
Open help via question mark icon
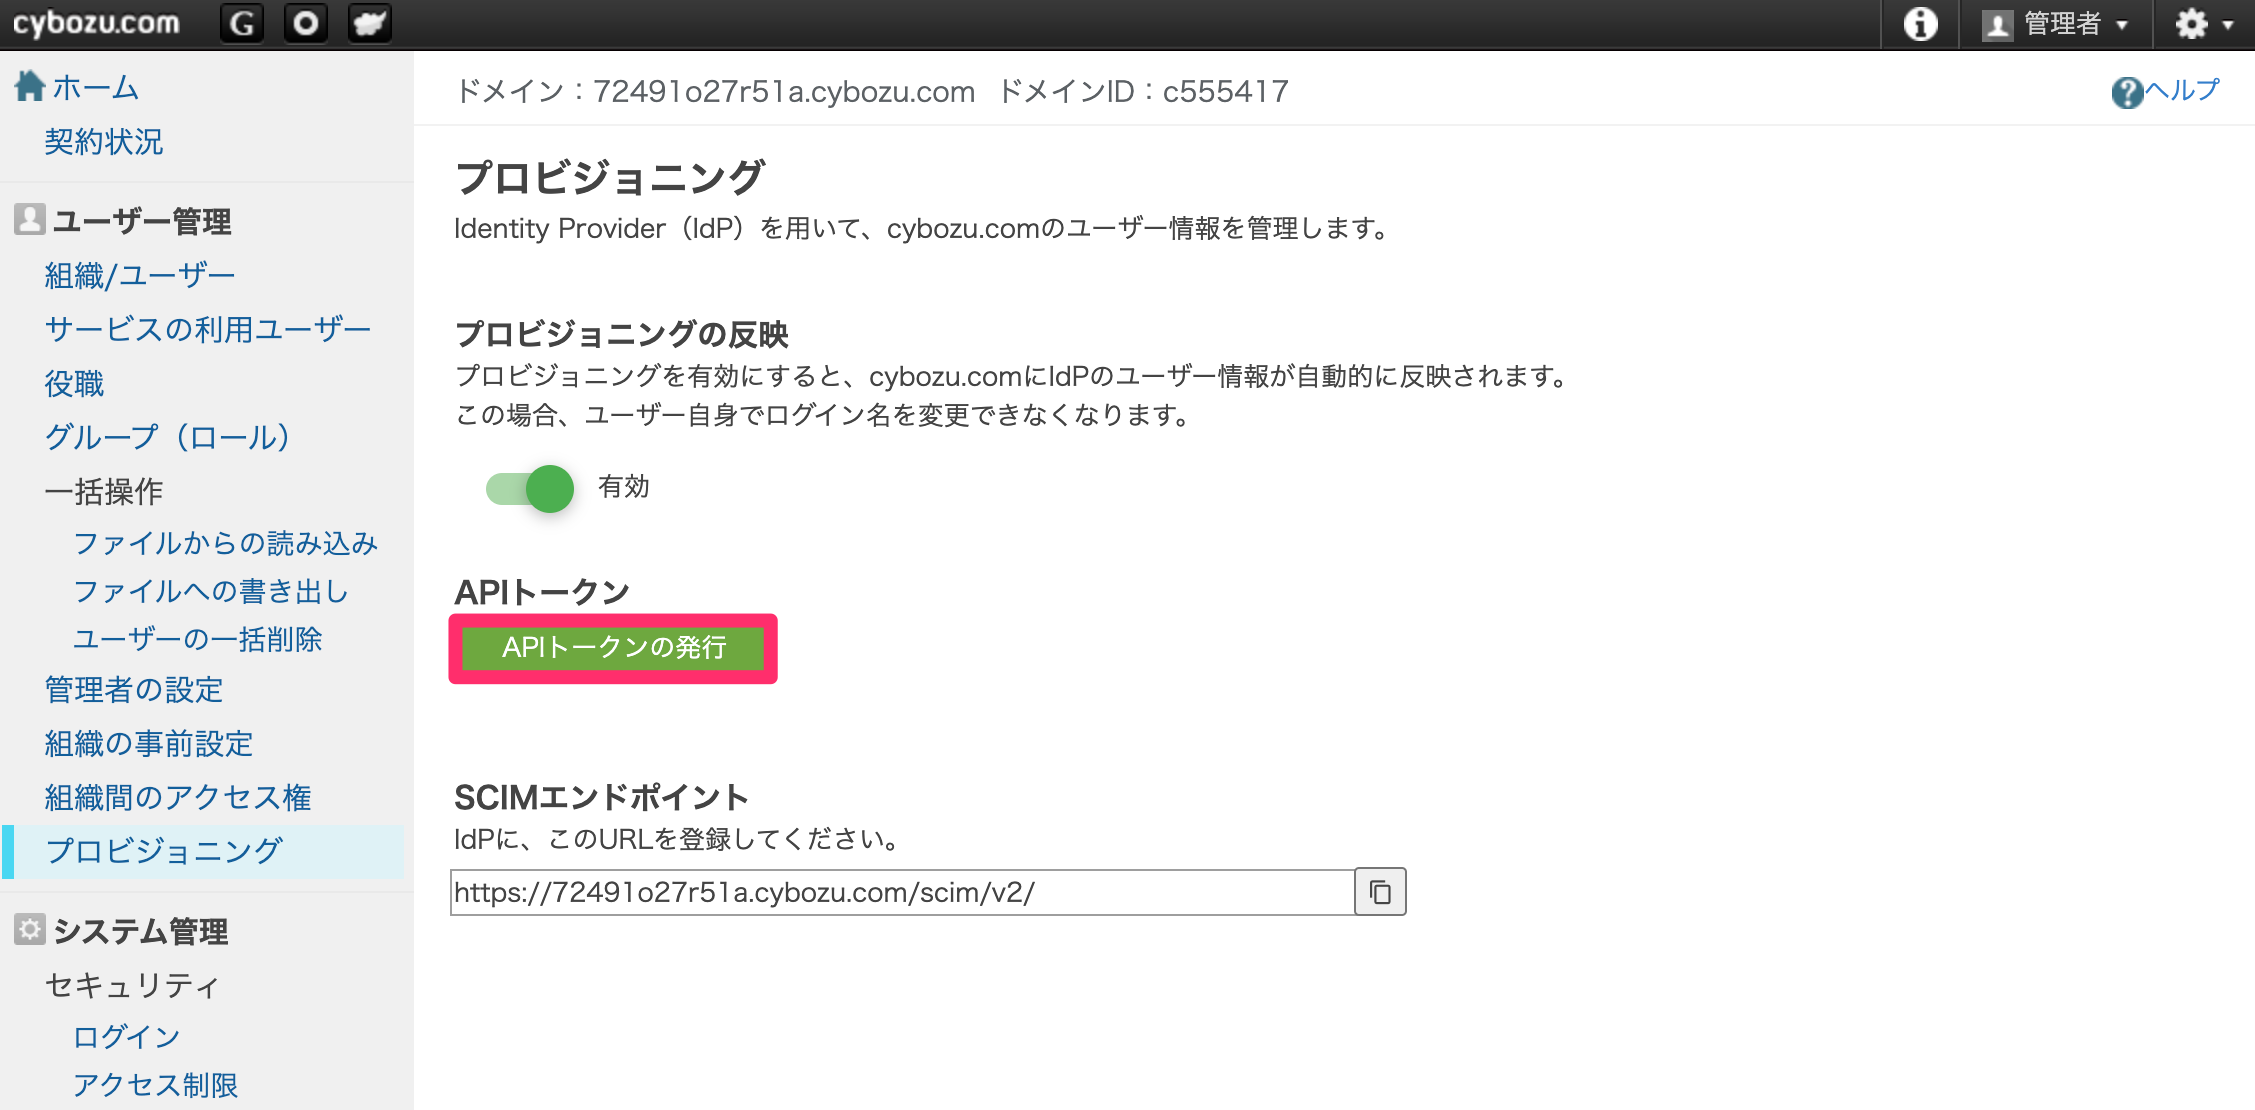point(2127,92)
